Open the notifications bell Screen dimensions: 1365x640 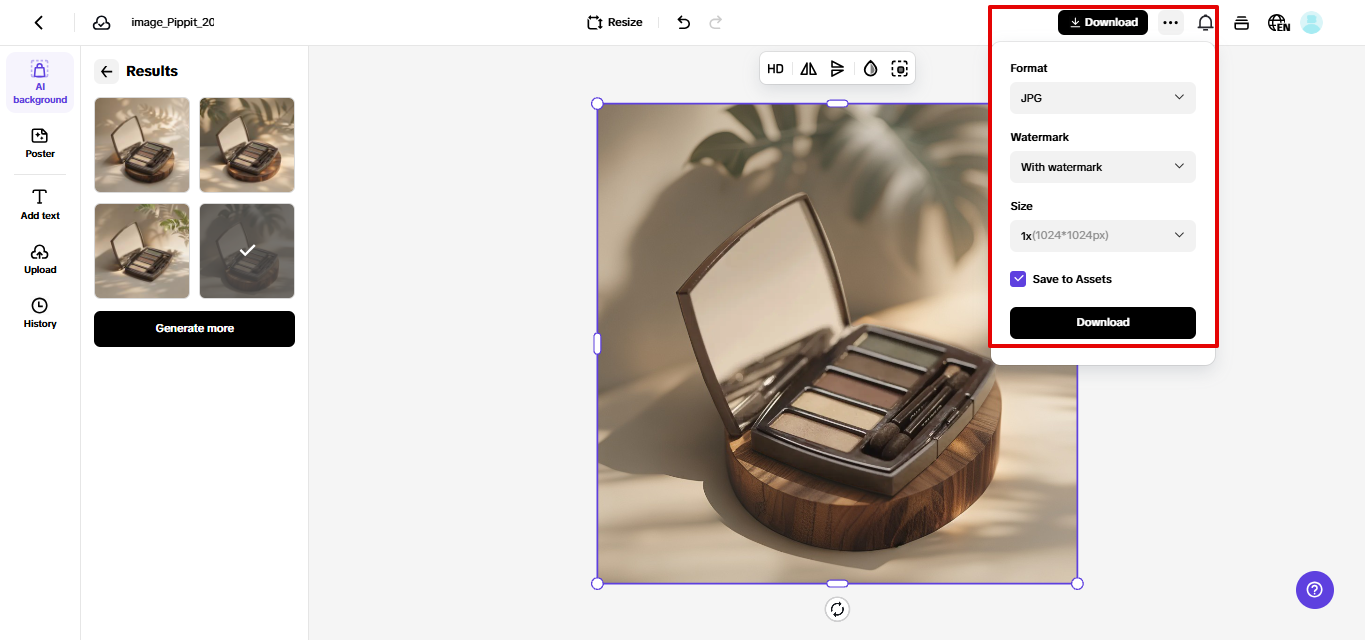[1205, 21]
